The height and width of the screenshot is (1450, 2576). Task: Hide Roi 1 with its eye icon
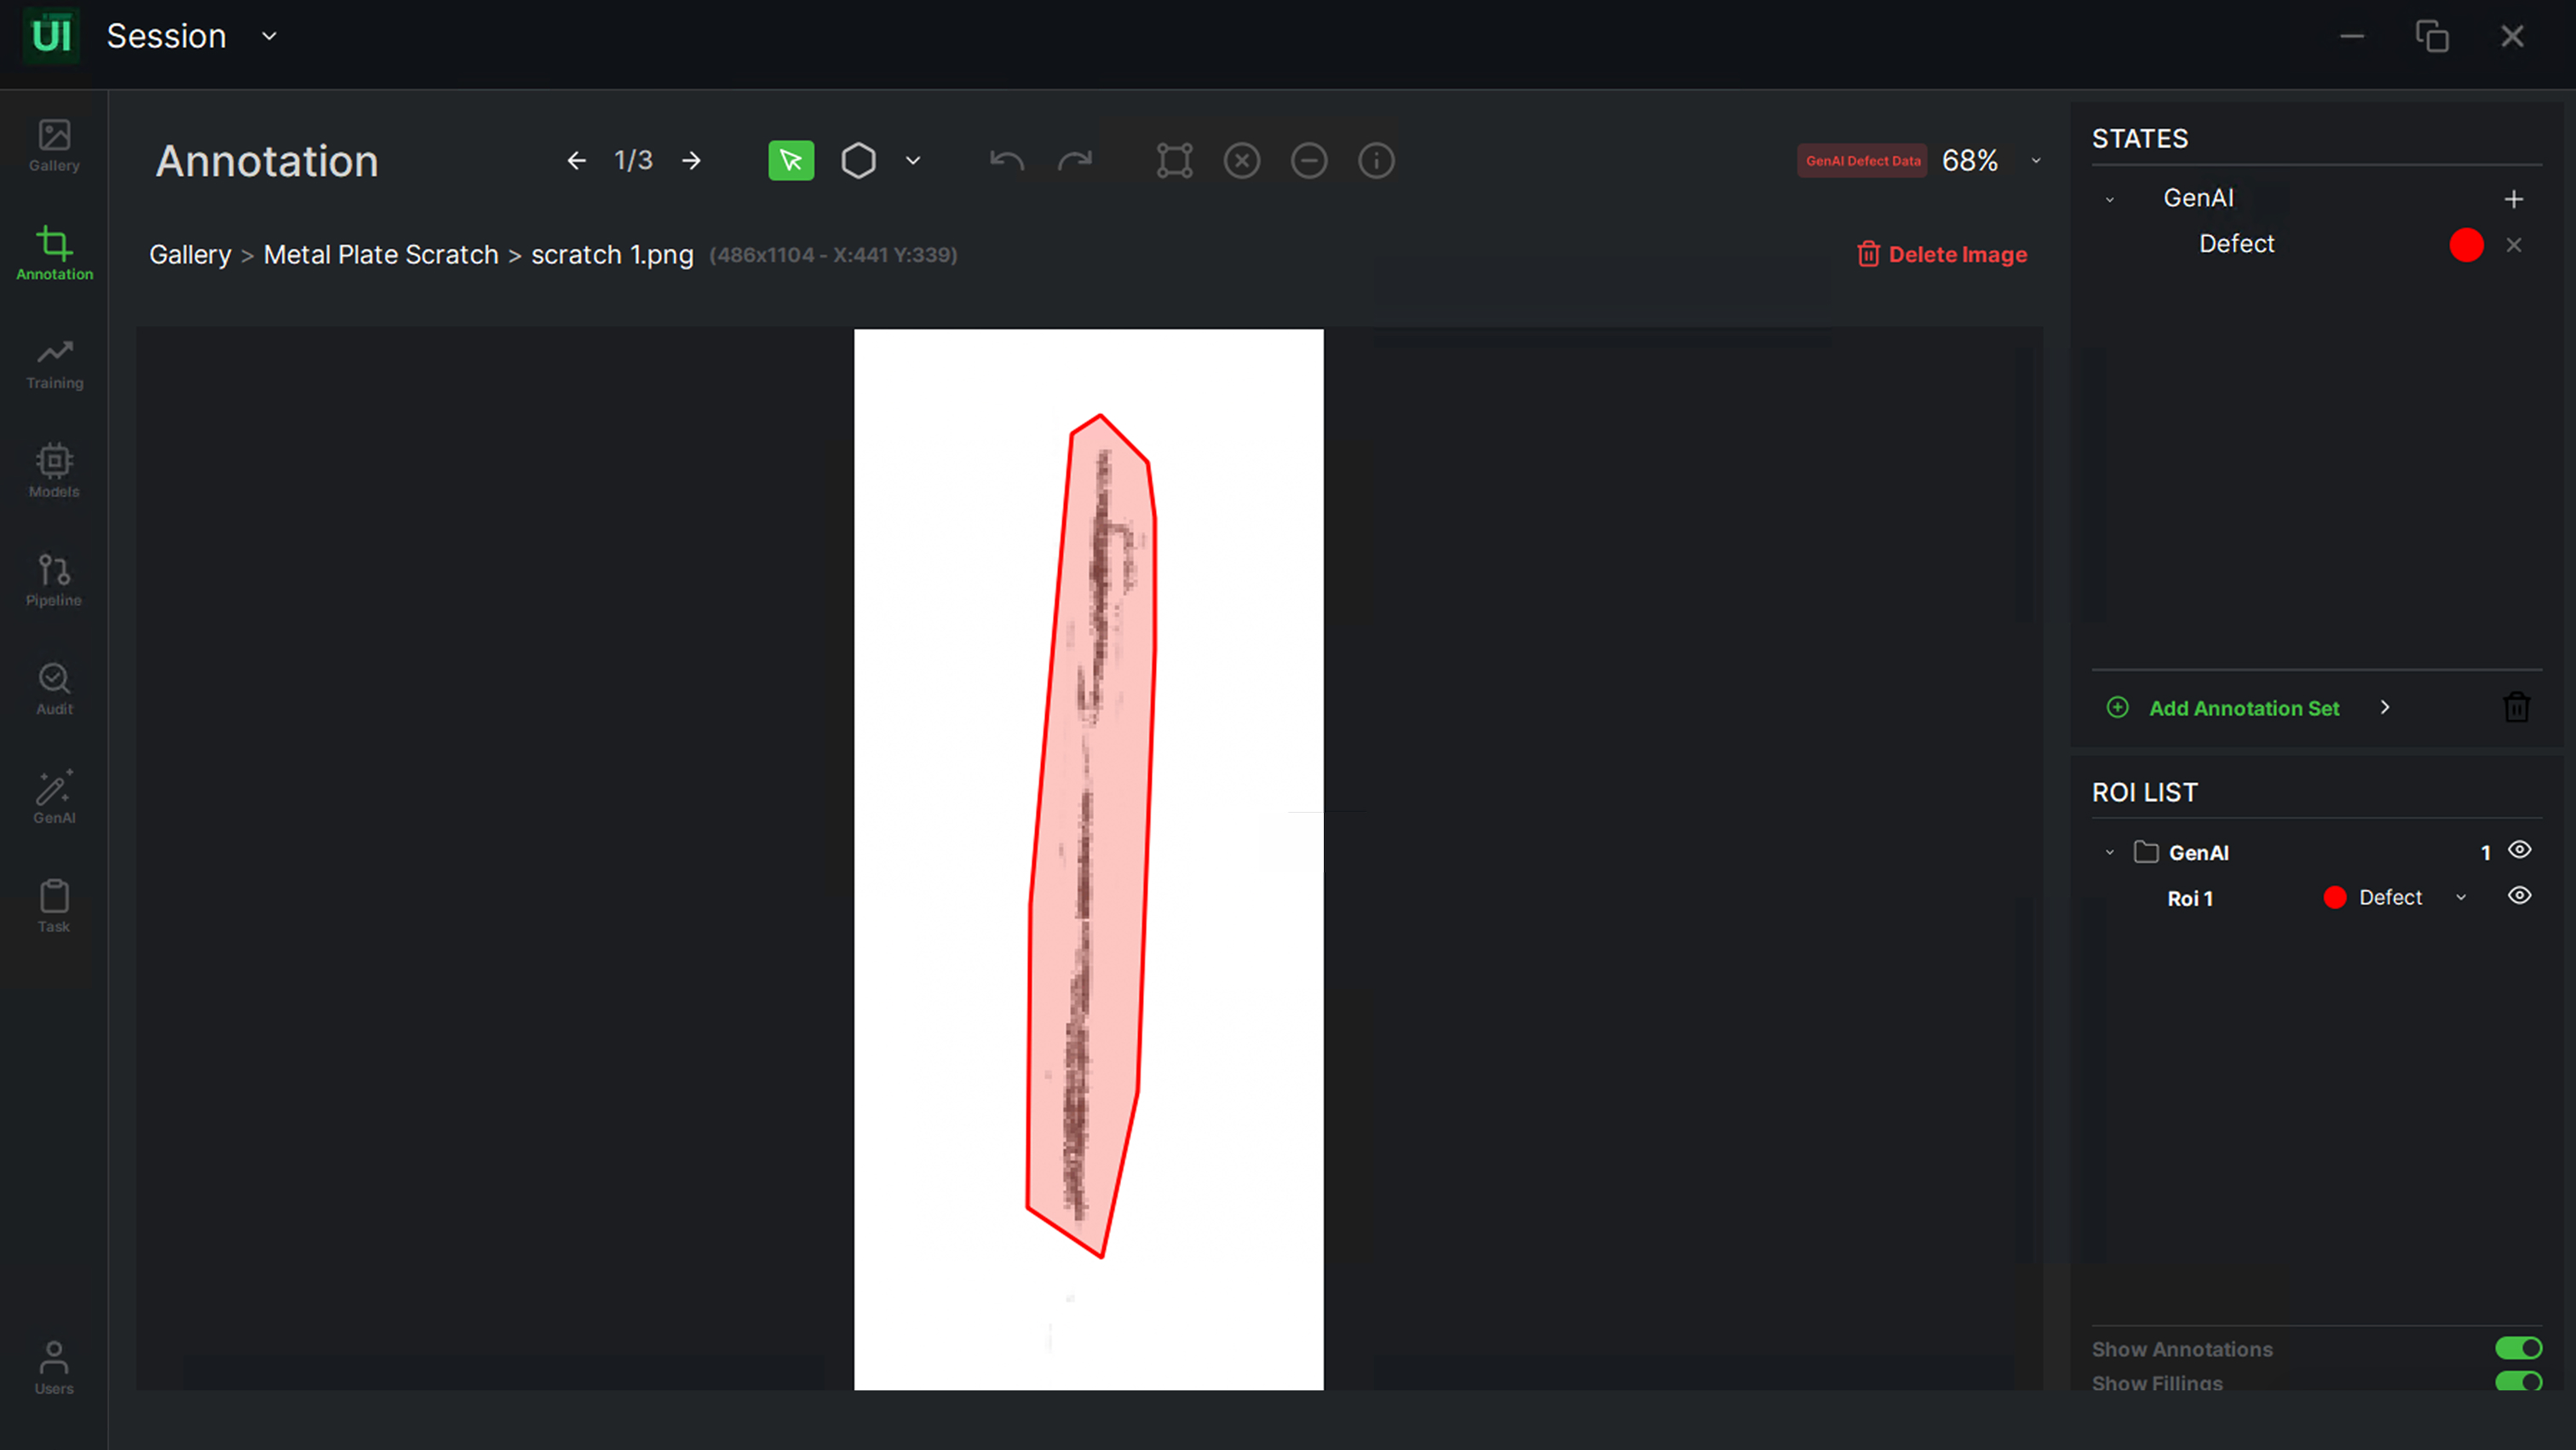point(2519,896)
